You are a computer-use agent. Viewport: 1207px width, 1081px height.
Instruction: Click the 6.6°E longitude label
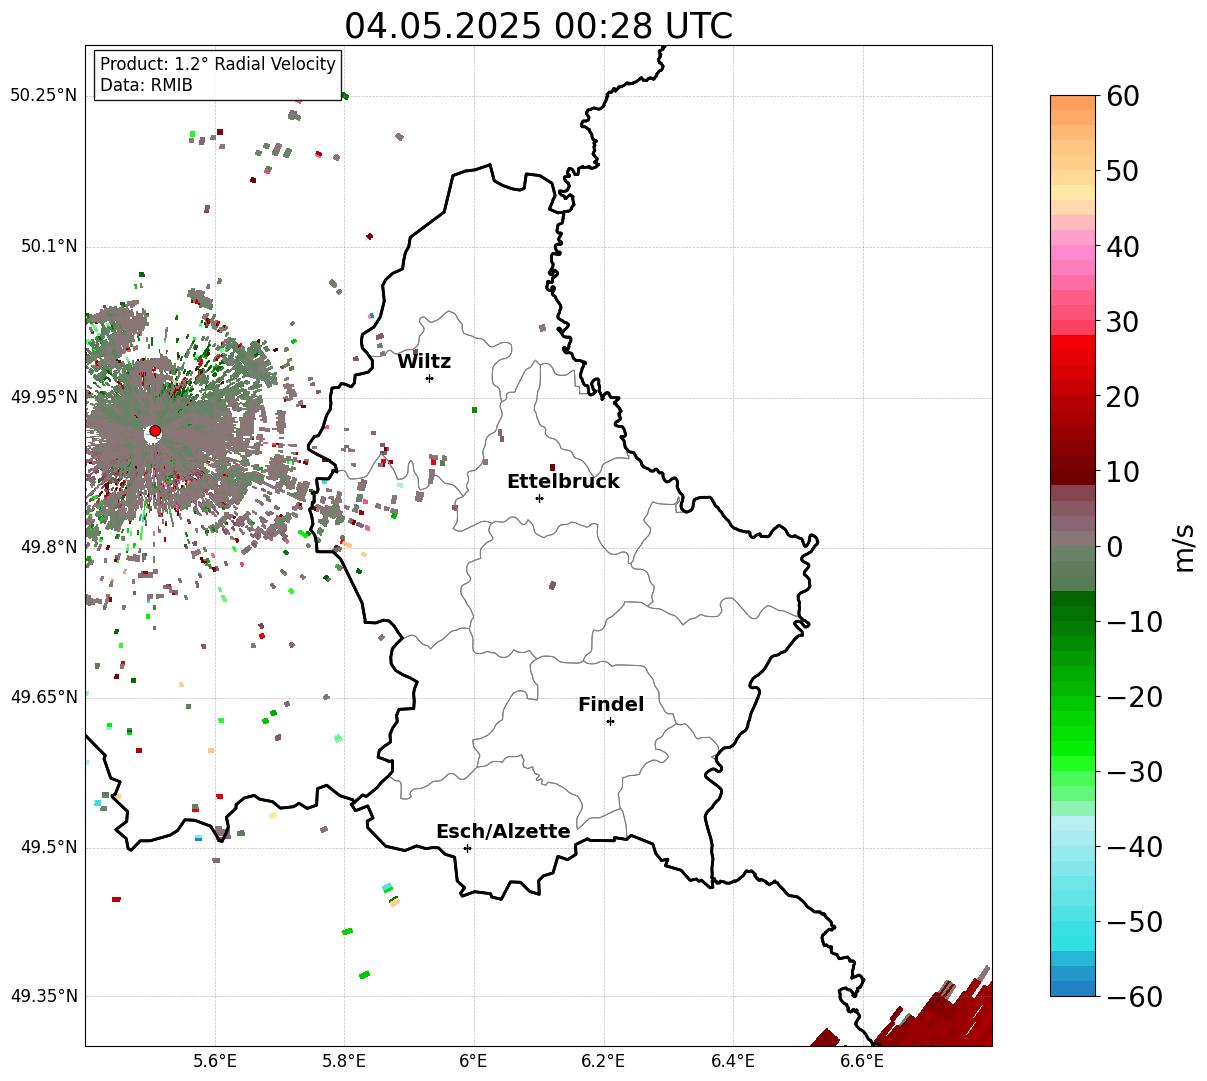[862, 1060]
